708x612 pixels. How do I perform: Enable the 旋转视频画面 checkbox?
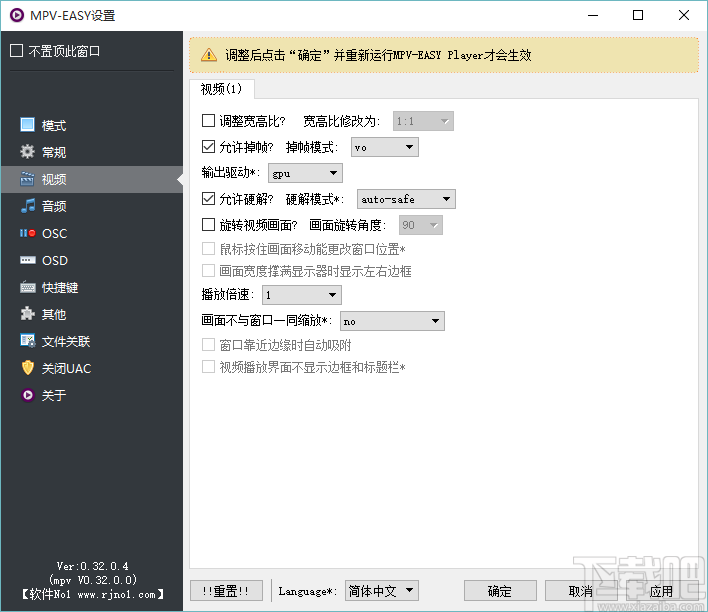coord(209,225)
